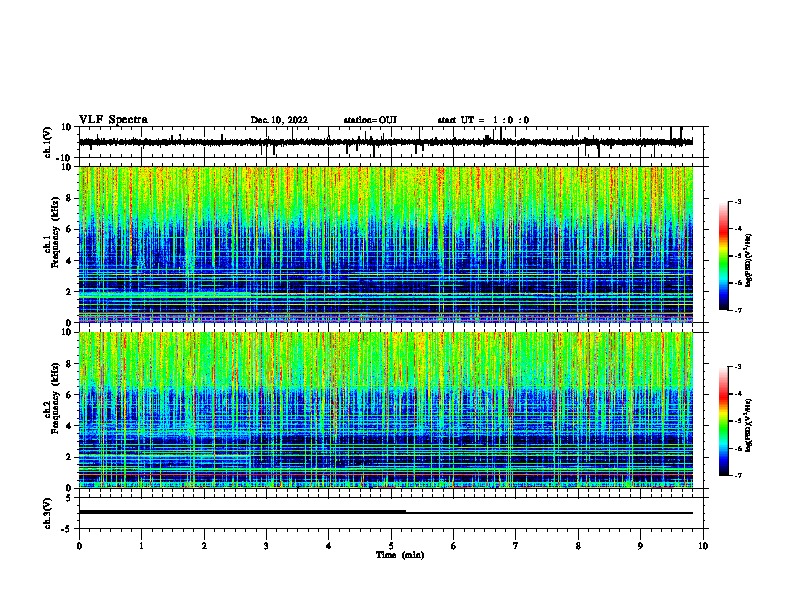Screen dimensions: 792x612
Task: Click the ch.2 spectrogram panel
Action: [x=385, y=410]
